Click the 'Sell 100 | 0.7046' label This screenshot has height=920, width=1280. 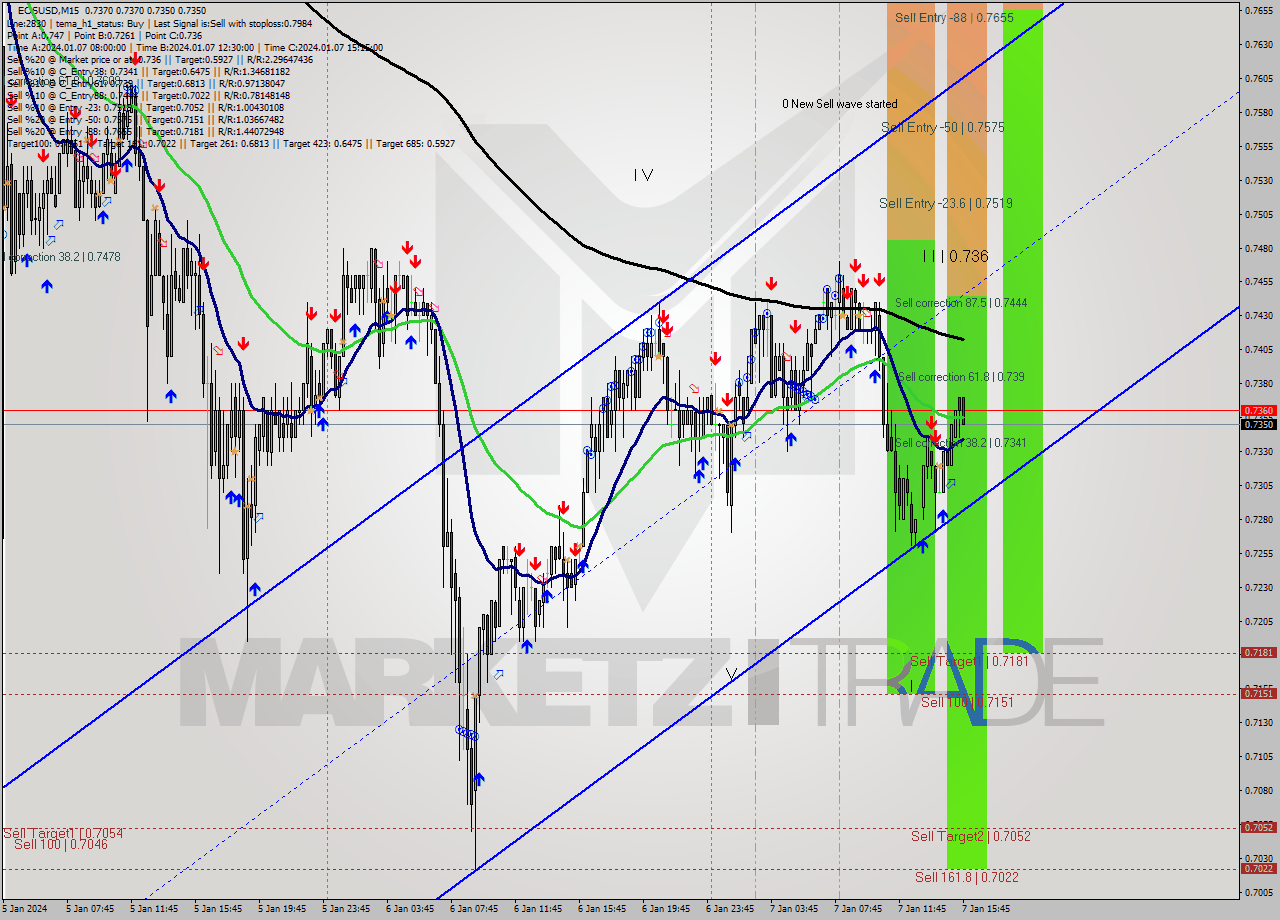pos(60,845)
